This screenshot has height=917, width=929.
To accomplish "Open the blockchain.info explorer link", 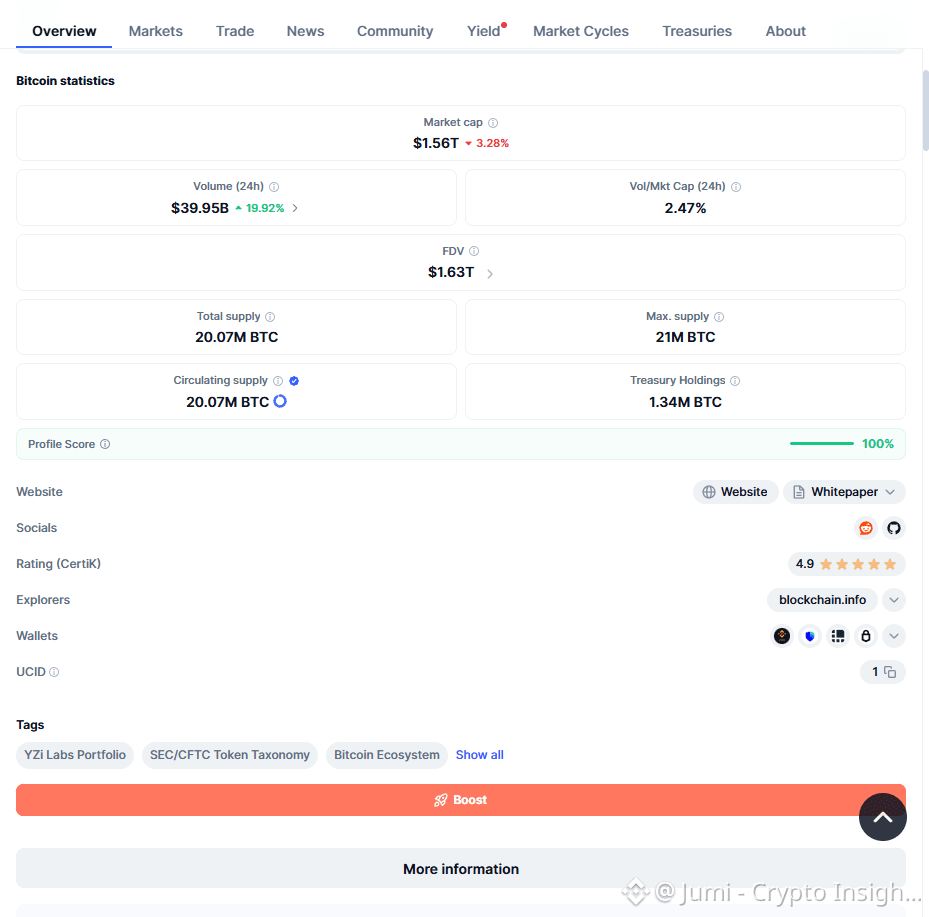I will (822, 600).
